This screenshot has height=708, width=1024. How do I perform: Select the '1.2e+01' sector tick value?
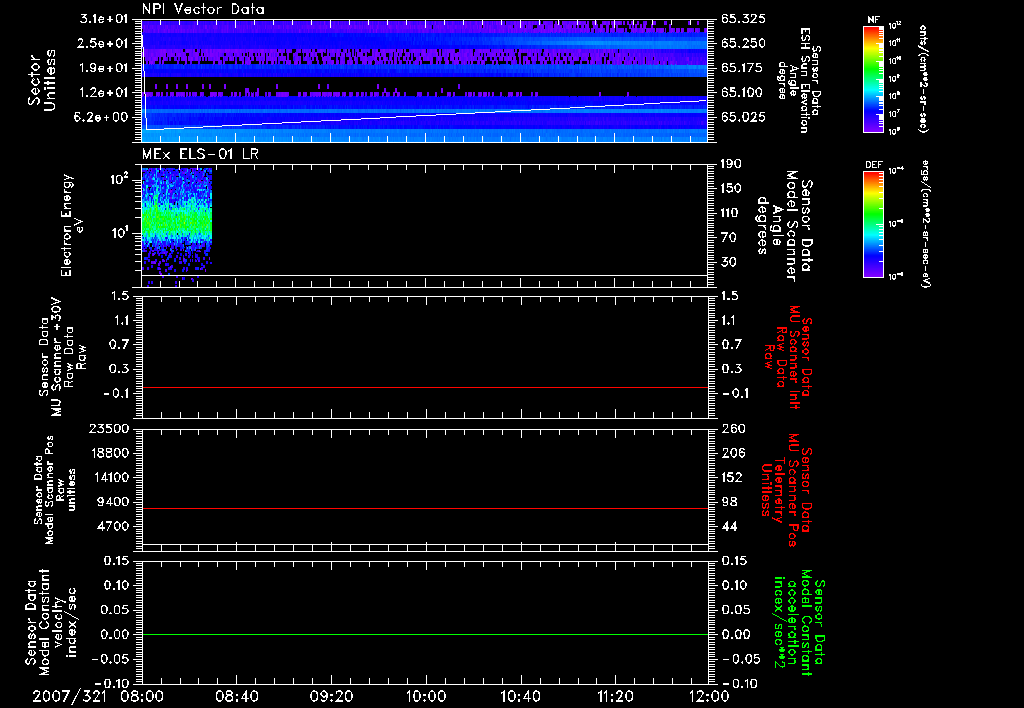click(103, 93)
